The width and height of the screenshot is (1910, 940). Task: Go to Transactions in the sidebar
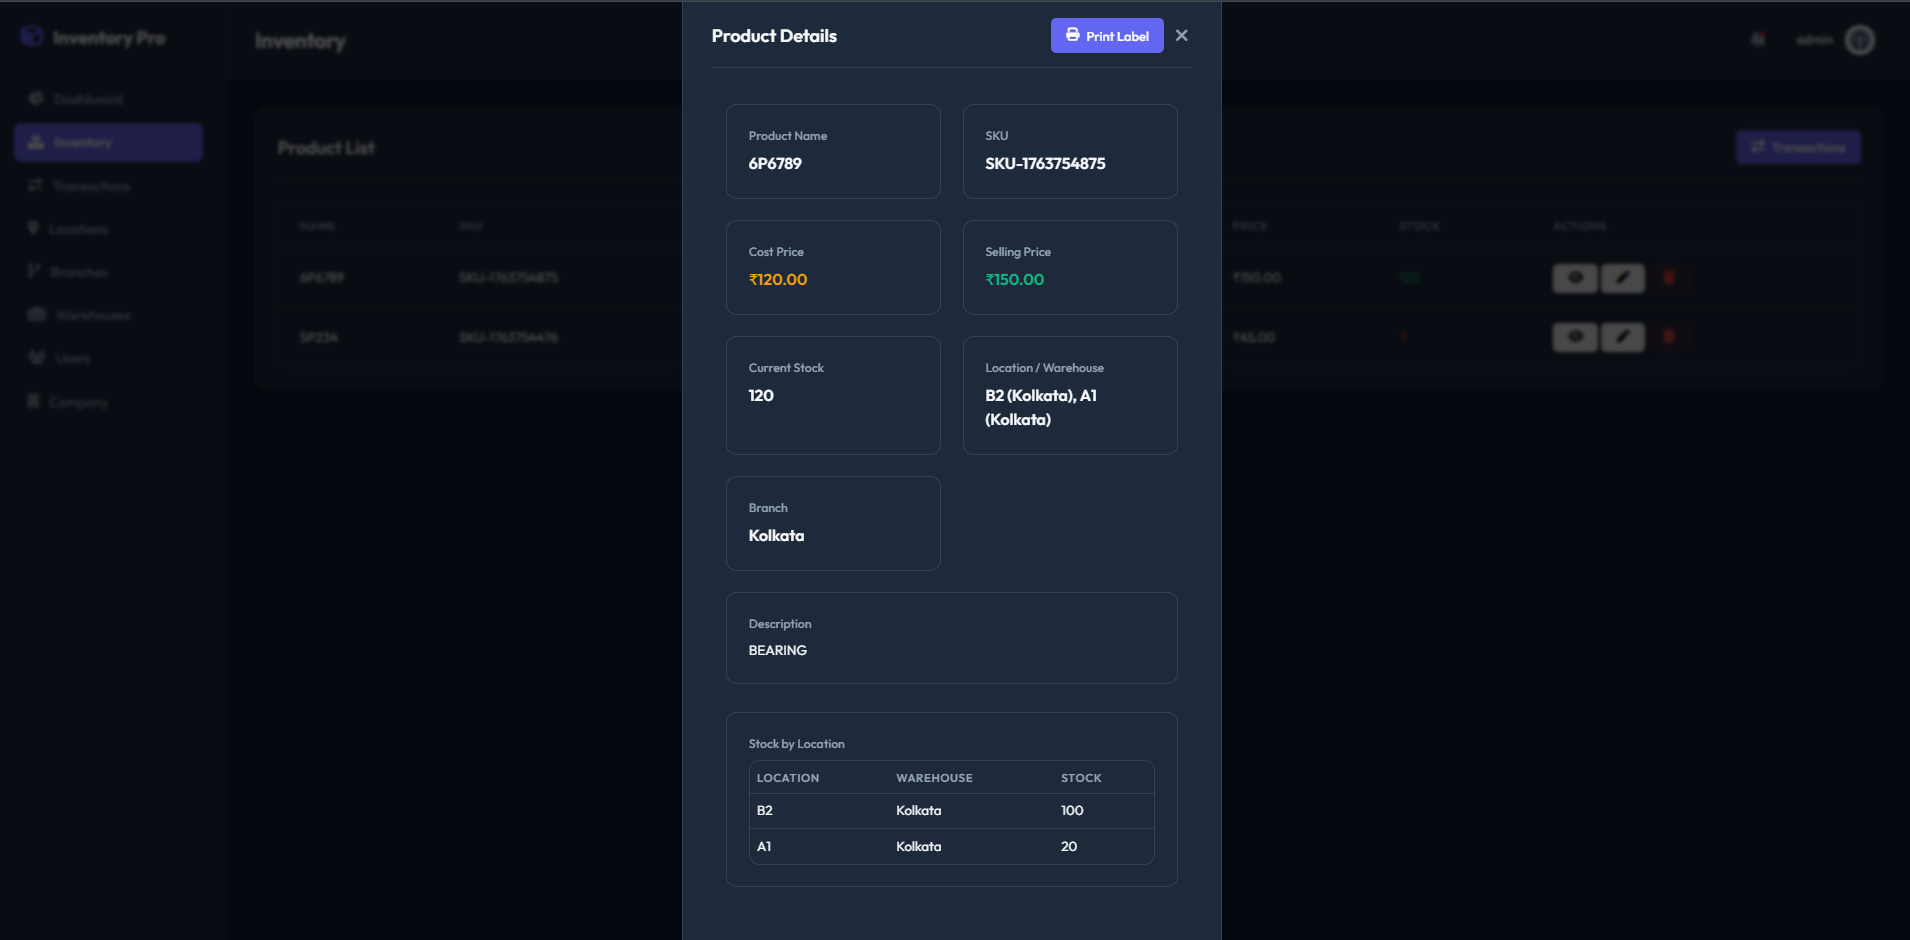click(x=90, y=186)
